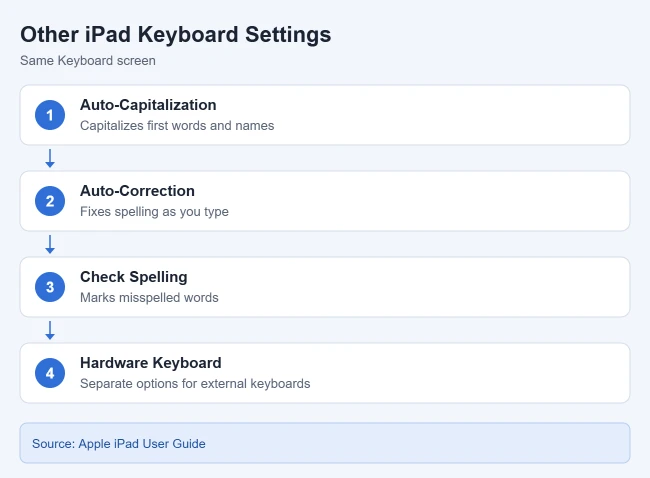
Task: Click the 'Source: Apple iPad User Guide' note
Action: click(x=325, y=443)
